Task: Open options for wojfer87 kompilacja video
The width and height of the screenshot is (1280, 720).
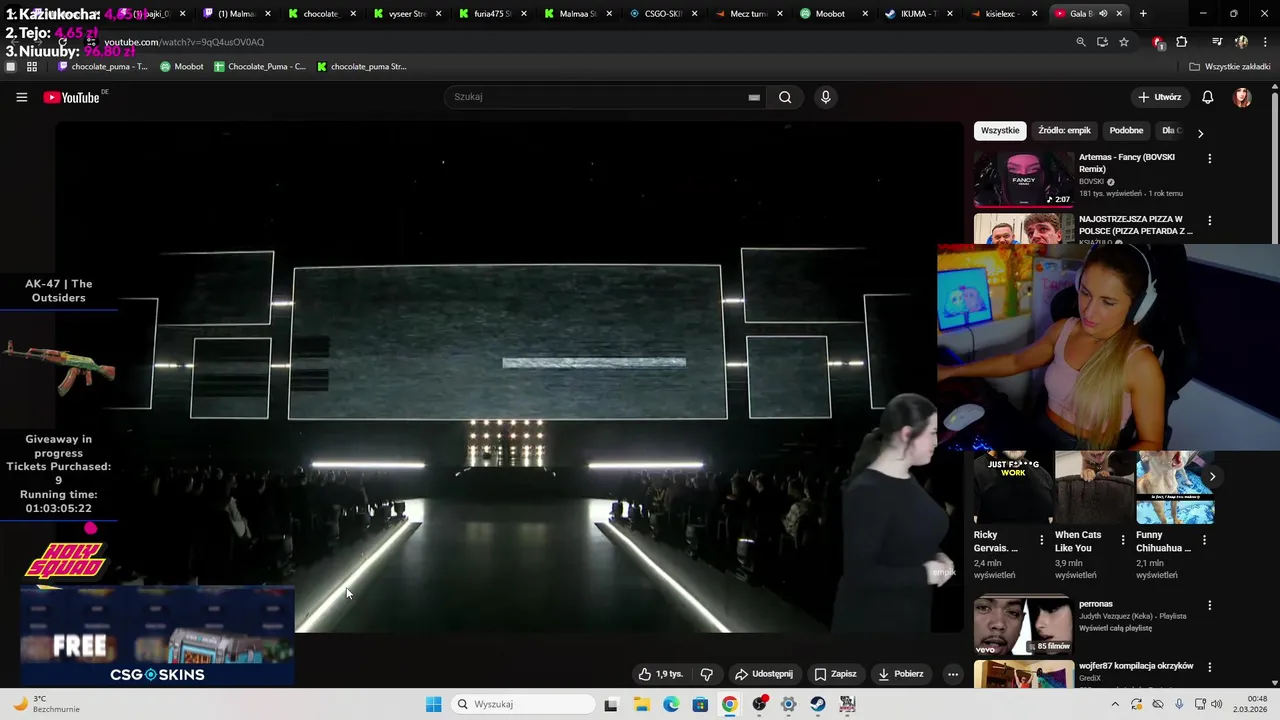Action: 1209,667
